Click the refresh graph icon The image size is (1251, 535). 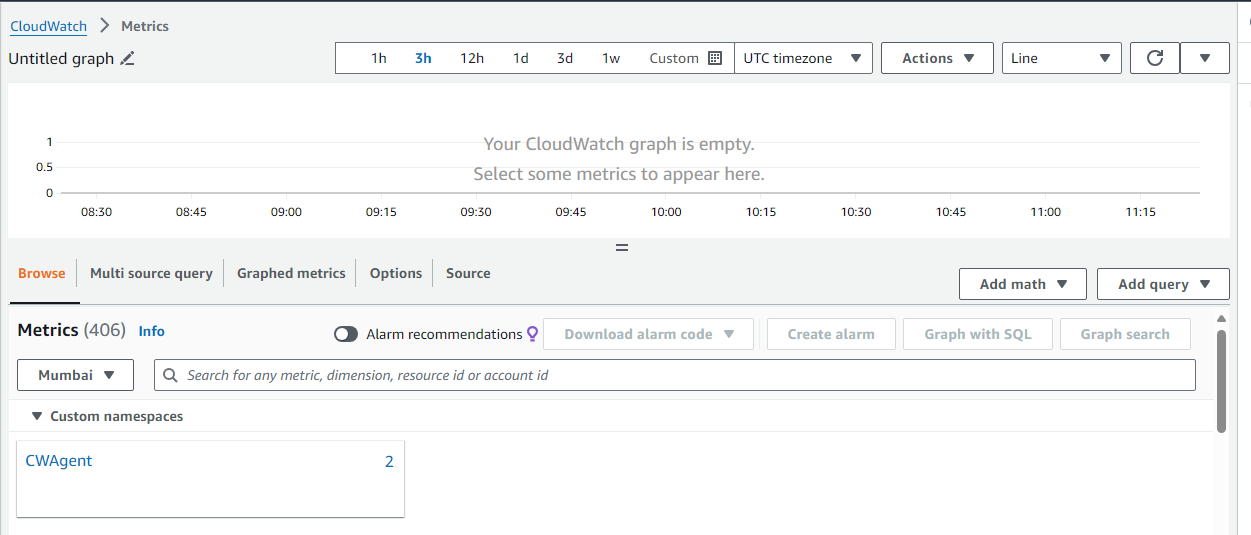coord(1155,58)
